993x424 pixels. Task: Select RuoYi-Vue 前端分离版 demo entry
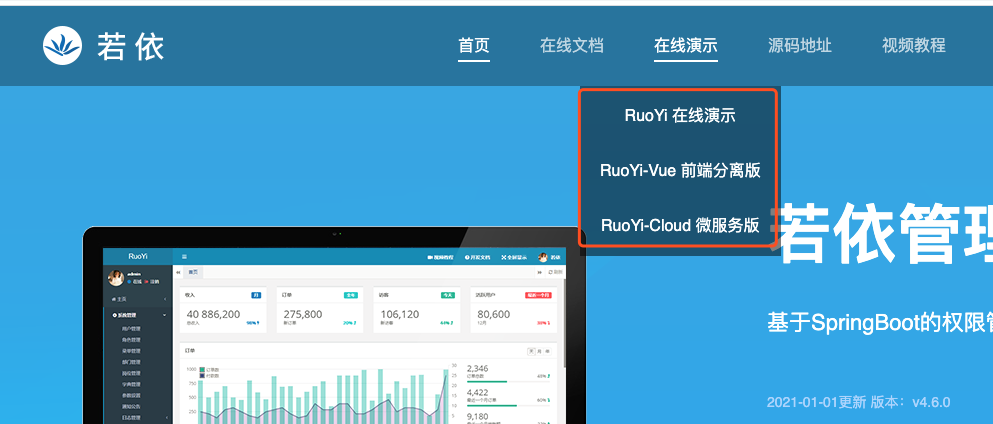pos(680,170)
